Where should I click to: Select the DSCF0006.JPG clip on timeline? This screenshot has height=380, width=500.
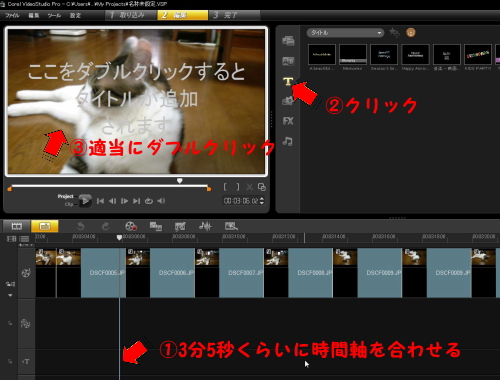tap(172, 273)
